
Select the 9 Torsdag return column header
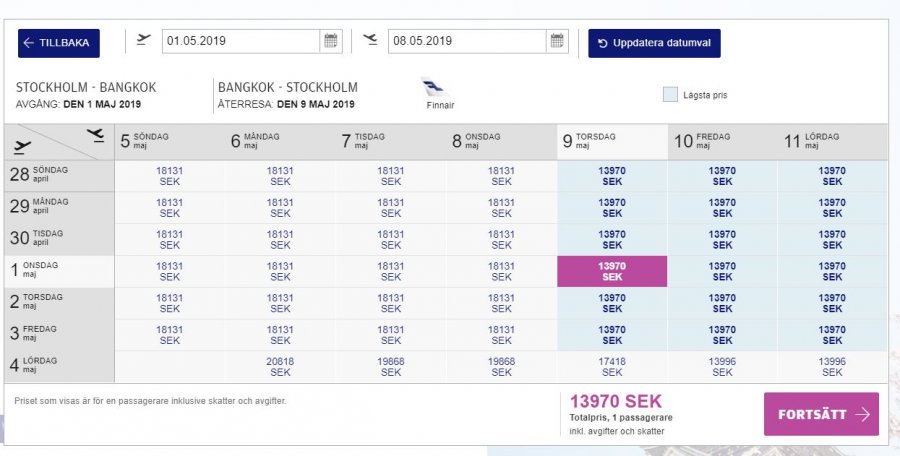pyautogui.click(x=611, y=141)
